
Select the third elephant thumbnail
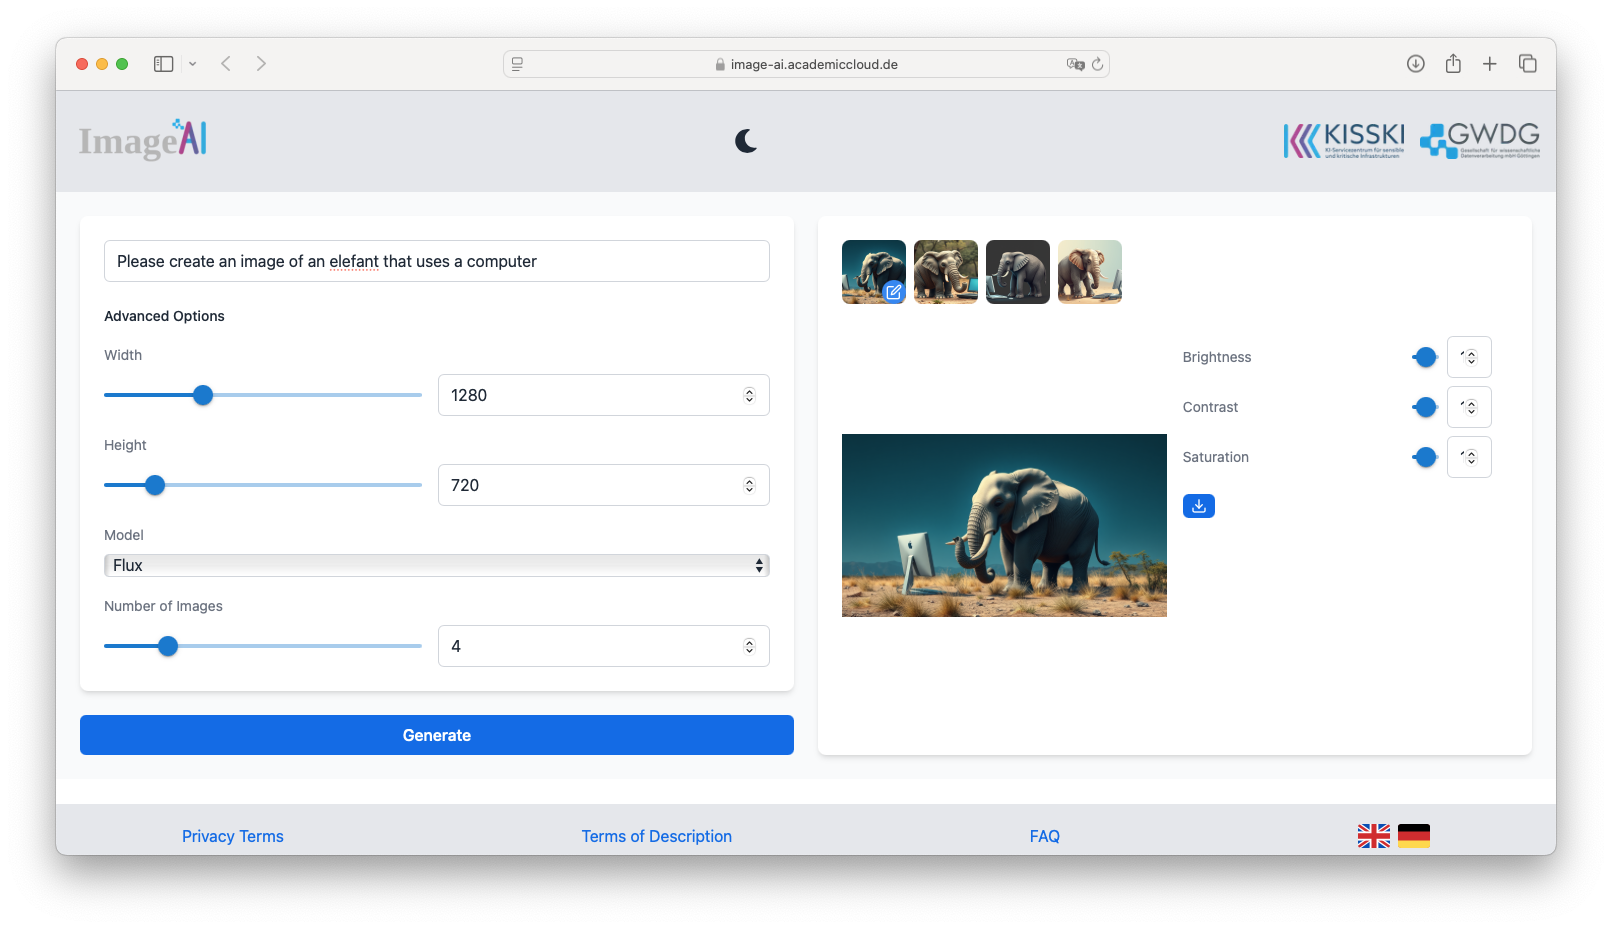(1017, 272)
